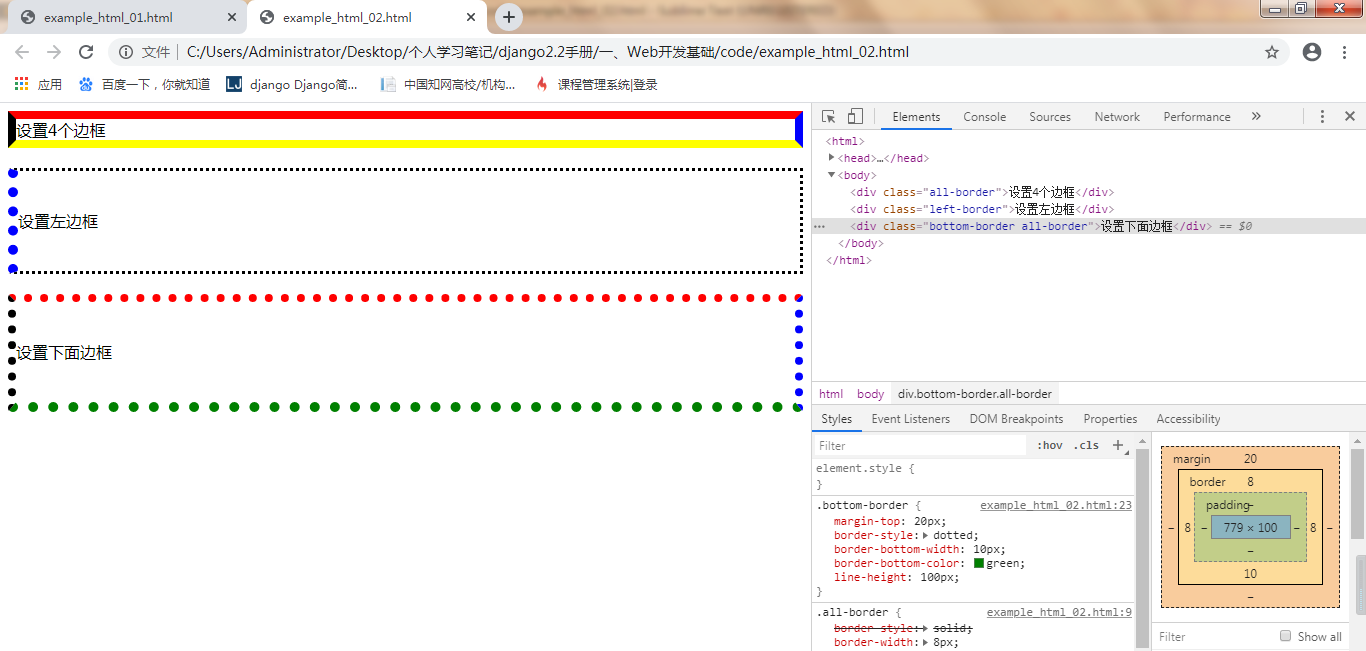Open 课程管理系统|登录 bookmark
The image size is (1366, 651).
tap(597, 85)
